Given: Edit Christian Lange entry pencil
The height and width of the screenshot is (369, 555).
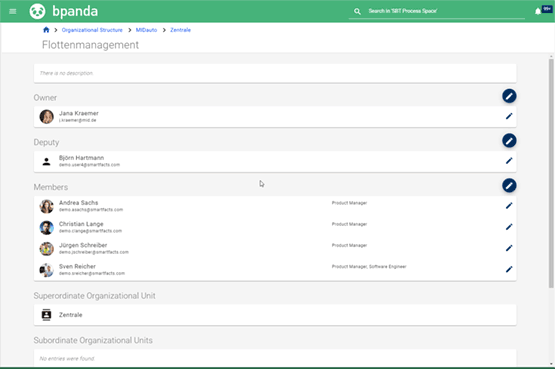Looking at the screenshot, I should tap(509, 227).
